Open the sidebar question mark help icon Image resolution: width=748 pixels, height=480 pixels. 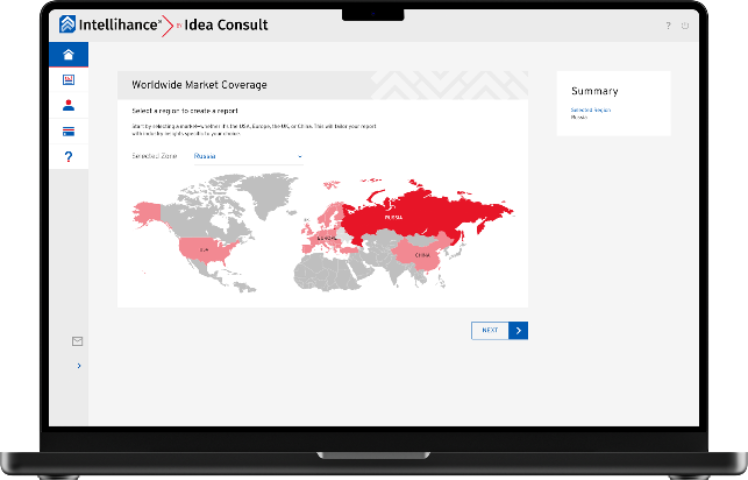[68, 156]
